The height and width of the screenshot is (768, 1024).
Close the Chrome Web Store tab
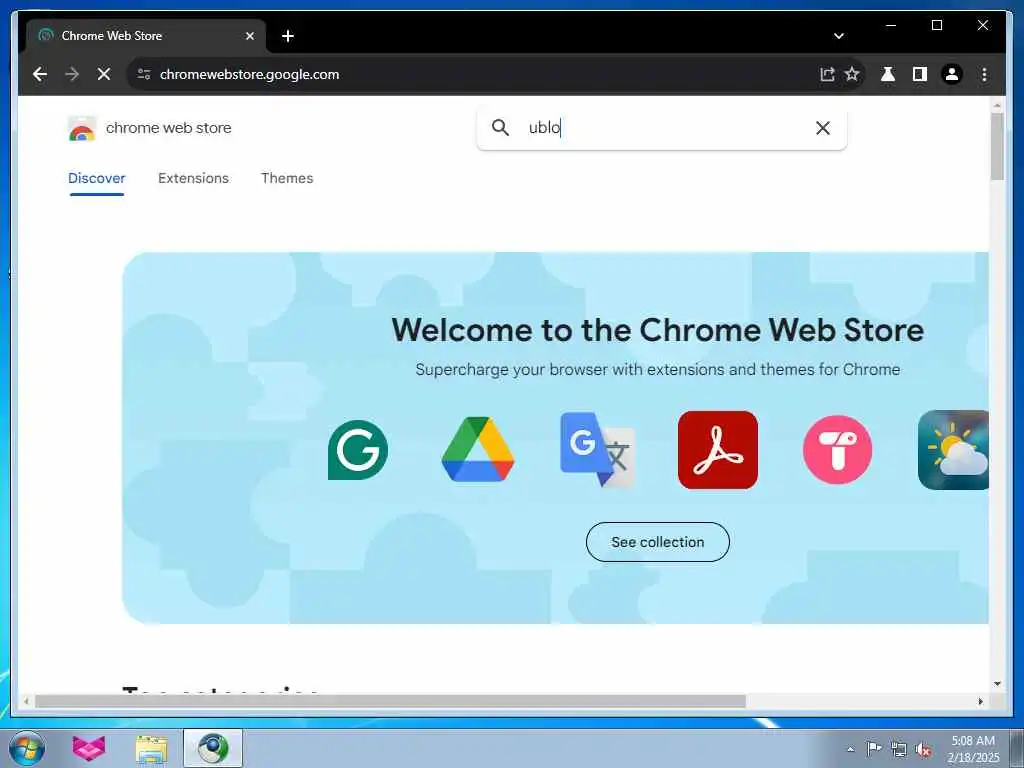pyautogui.click(x=249, y=36)
